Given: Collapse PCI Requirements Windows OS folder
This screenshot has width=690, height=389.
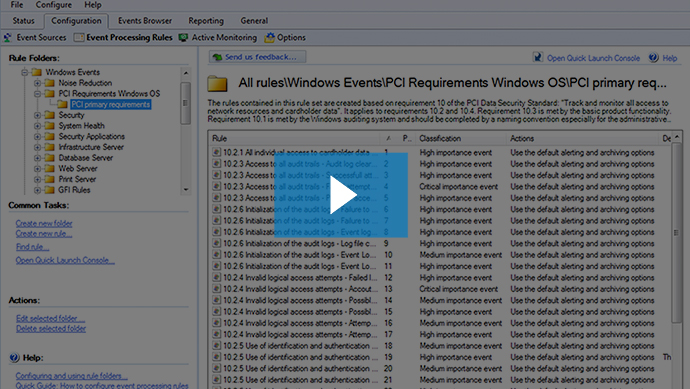Looking at the screenshot, I should [x=37, y=94].
